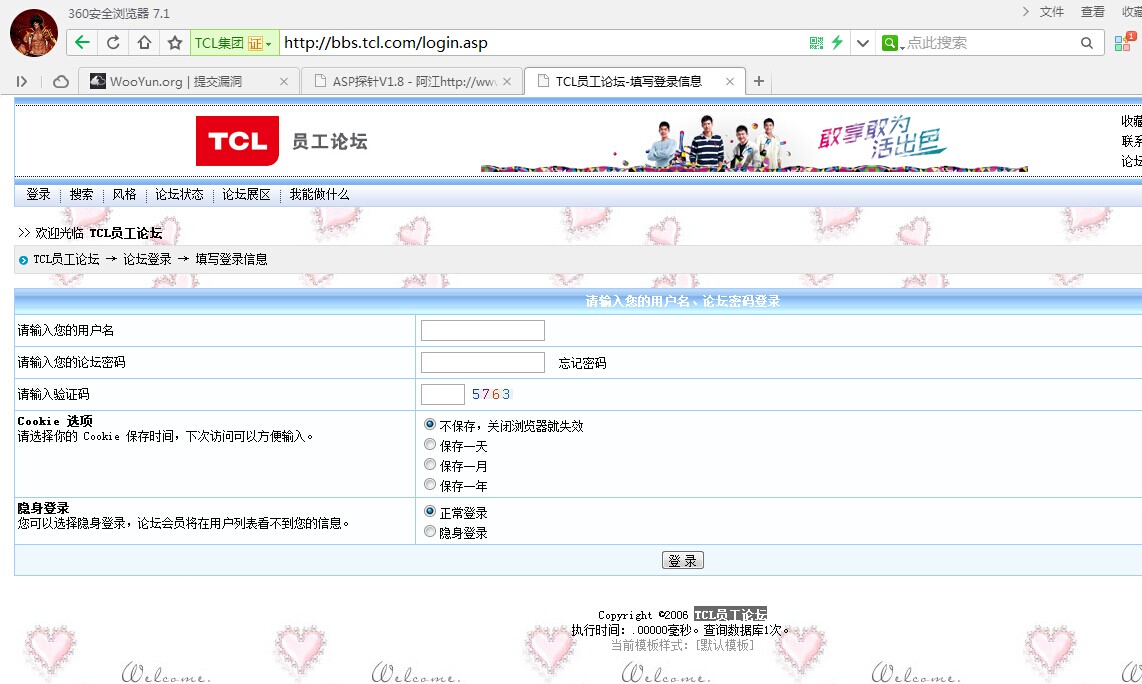Select 隐身登录 radio button
The width and height of the screenshot is (1142, 684).
tap(430, 531)
